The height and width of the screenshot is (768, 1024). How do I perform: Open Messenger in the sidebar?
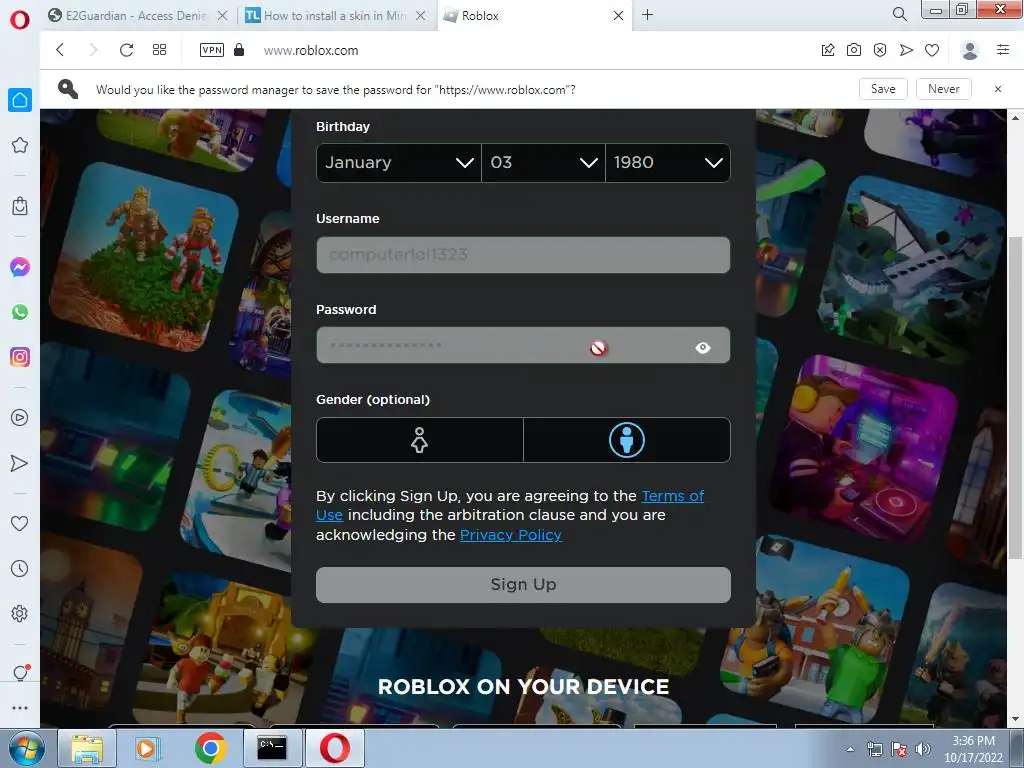pyautogui.click(x=20, y=267)
